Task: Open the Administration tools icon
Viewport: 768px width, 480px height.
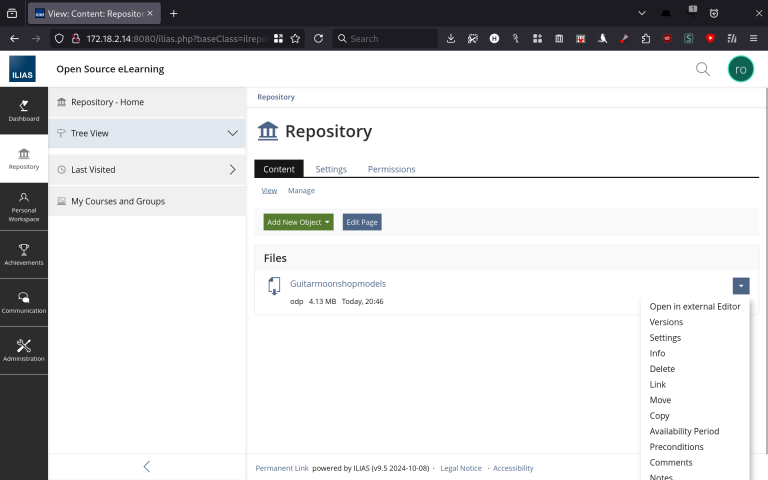Action: point(24,350)
